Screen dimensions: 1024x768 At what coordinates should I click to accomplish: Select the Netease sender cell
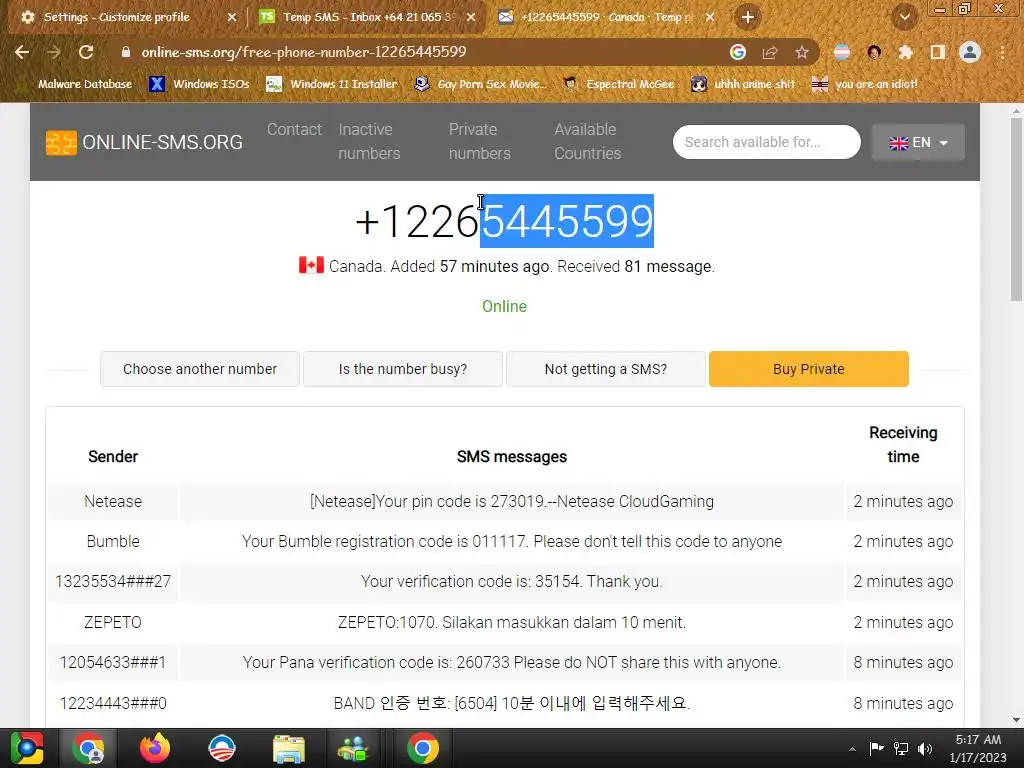tap(113, 502)
